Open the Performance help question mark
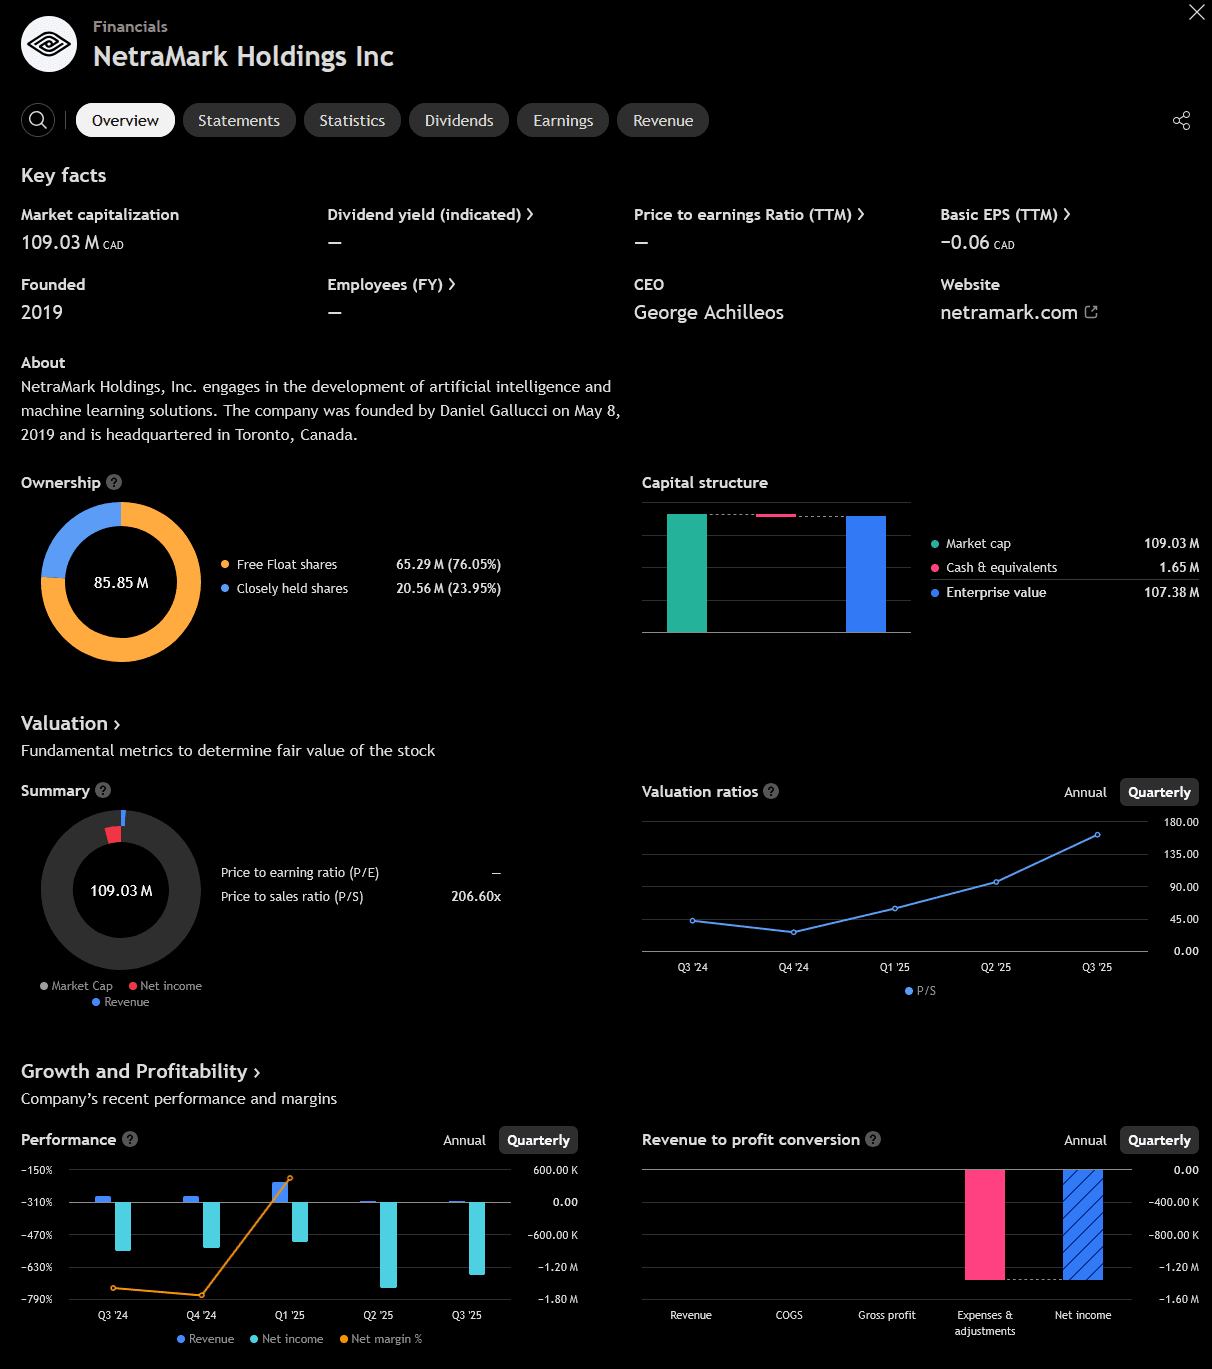 coord(130,1139)
